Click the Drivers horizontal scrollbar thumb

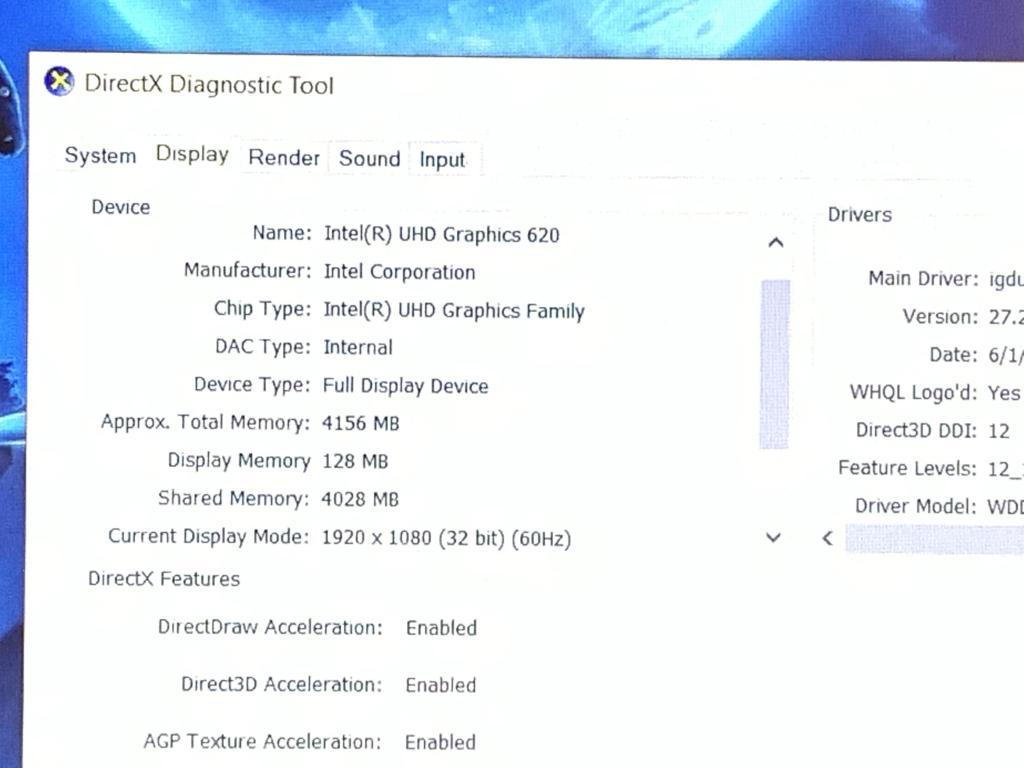(x=935, y=539)
